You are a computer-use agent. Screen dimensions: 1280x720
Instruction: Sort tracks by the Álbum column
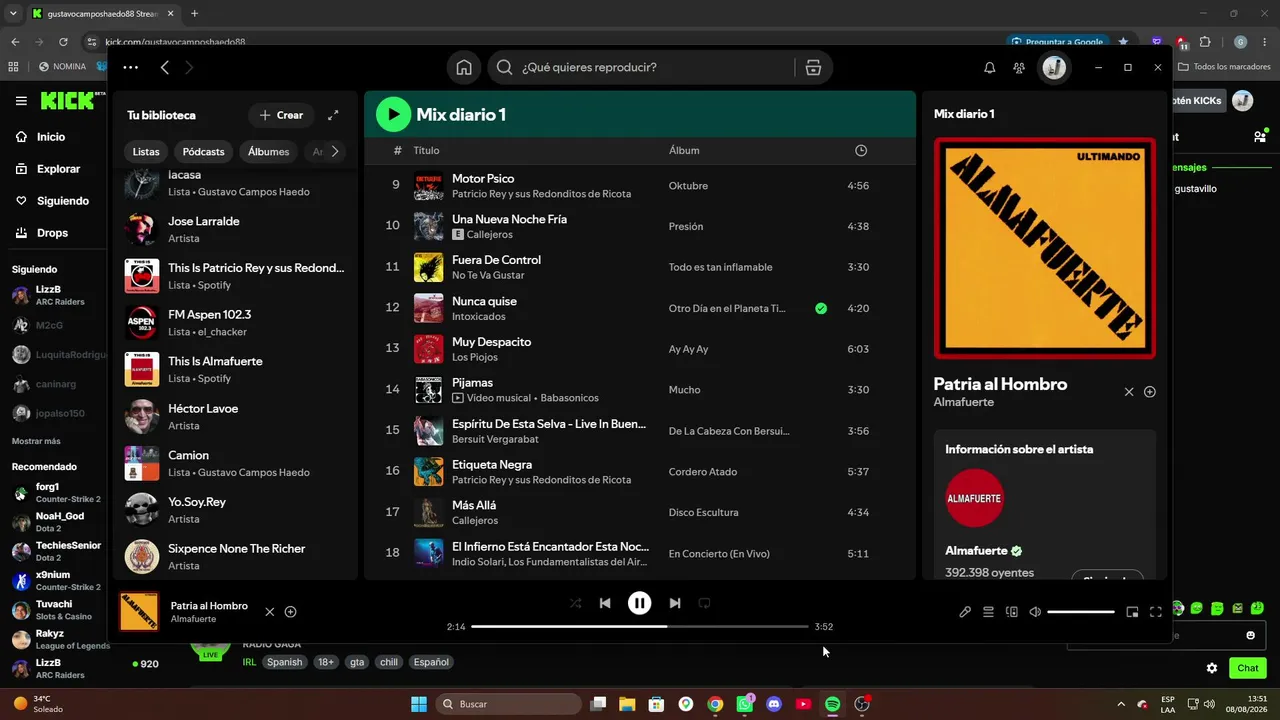pyautogui.click(x=684, y=150)
